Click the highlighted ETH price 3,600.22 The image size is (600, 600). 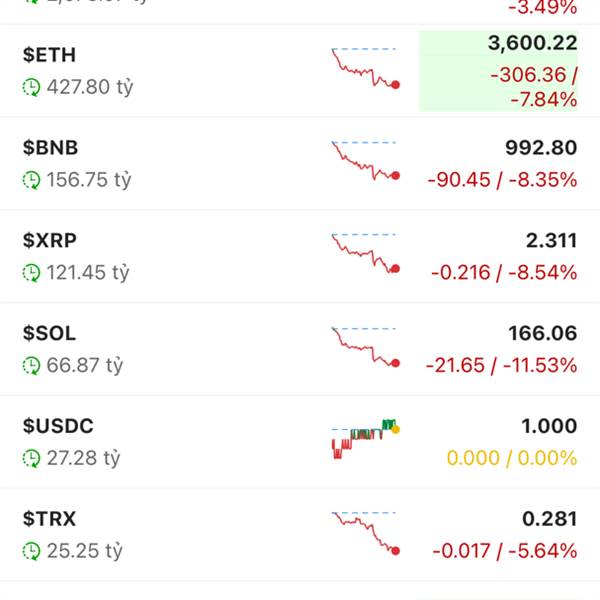532,44
